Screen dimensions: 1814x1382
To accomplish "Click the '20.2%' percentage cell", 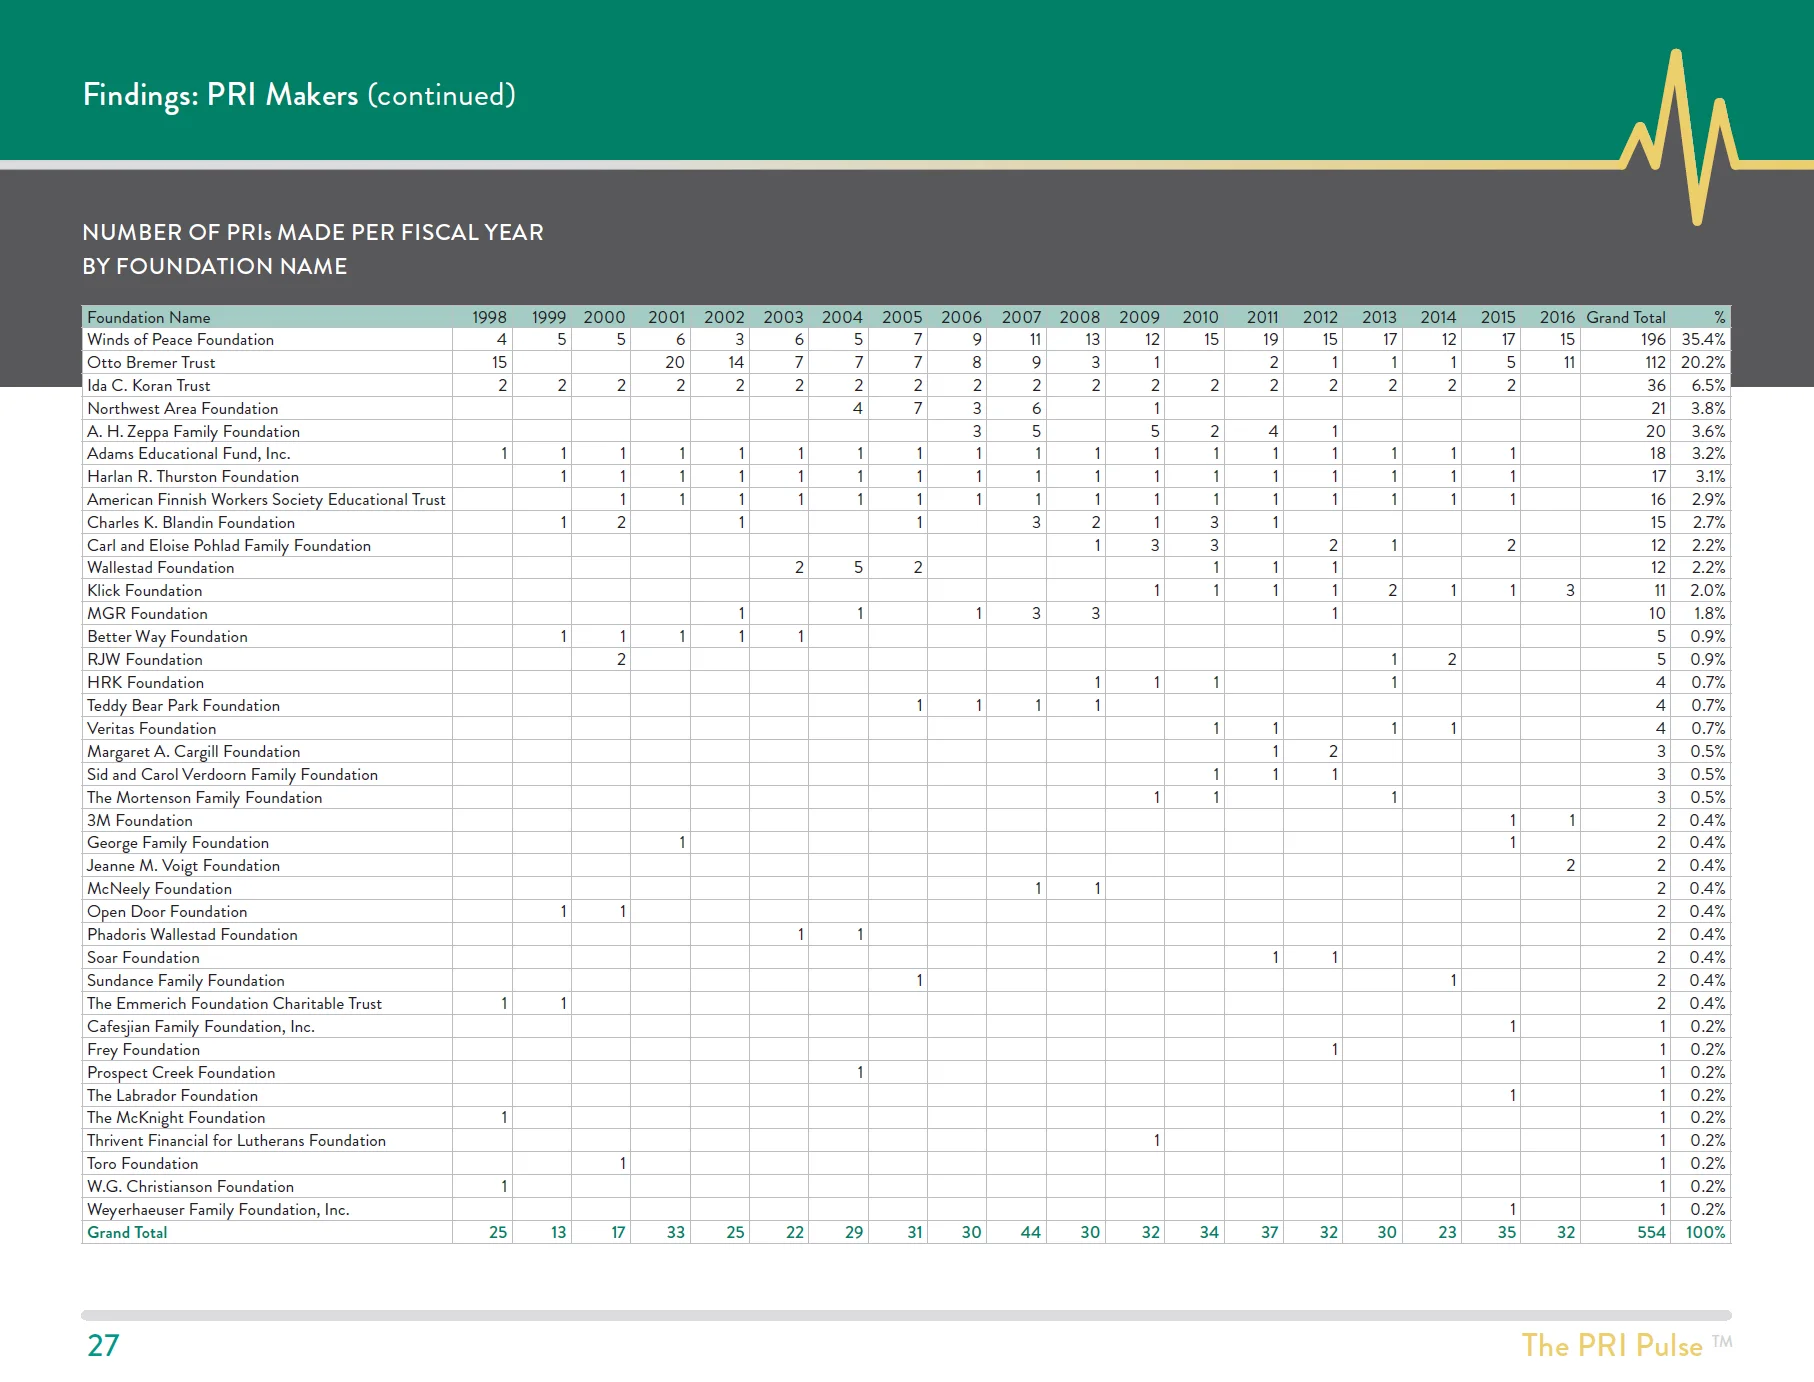I will click(1703, 363).
